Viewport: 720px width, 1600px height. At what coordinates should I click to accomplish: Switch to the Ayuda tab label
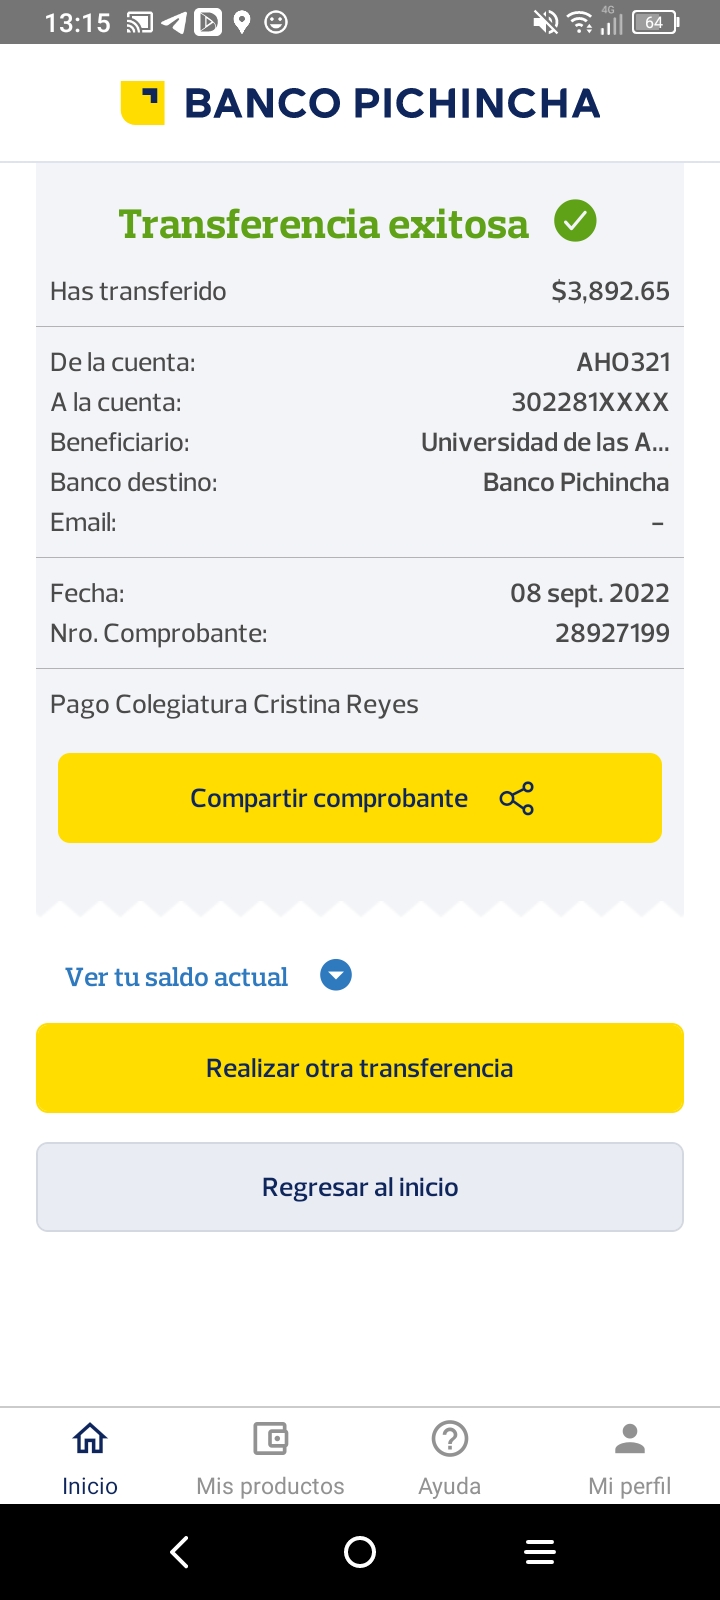450,1486
